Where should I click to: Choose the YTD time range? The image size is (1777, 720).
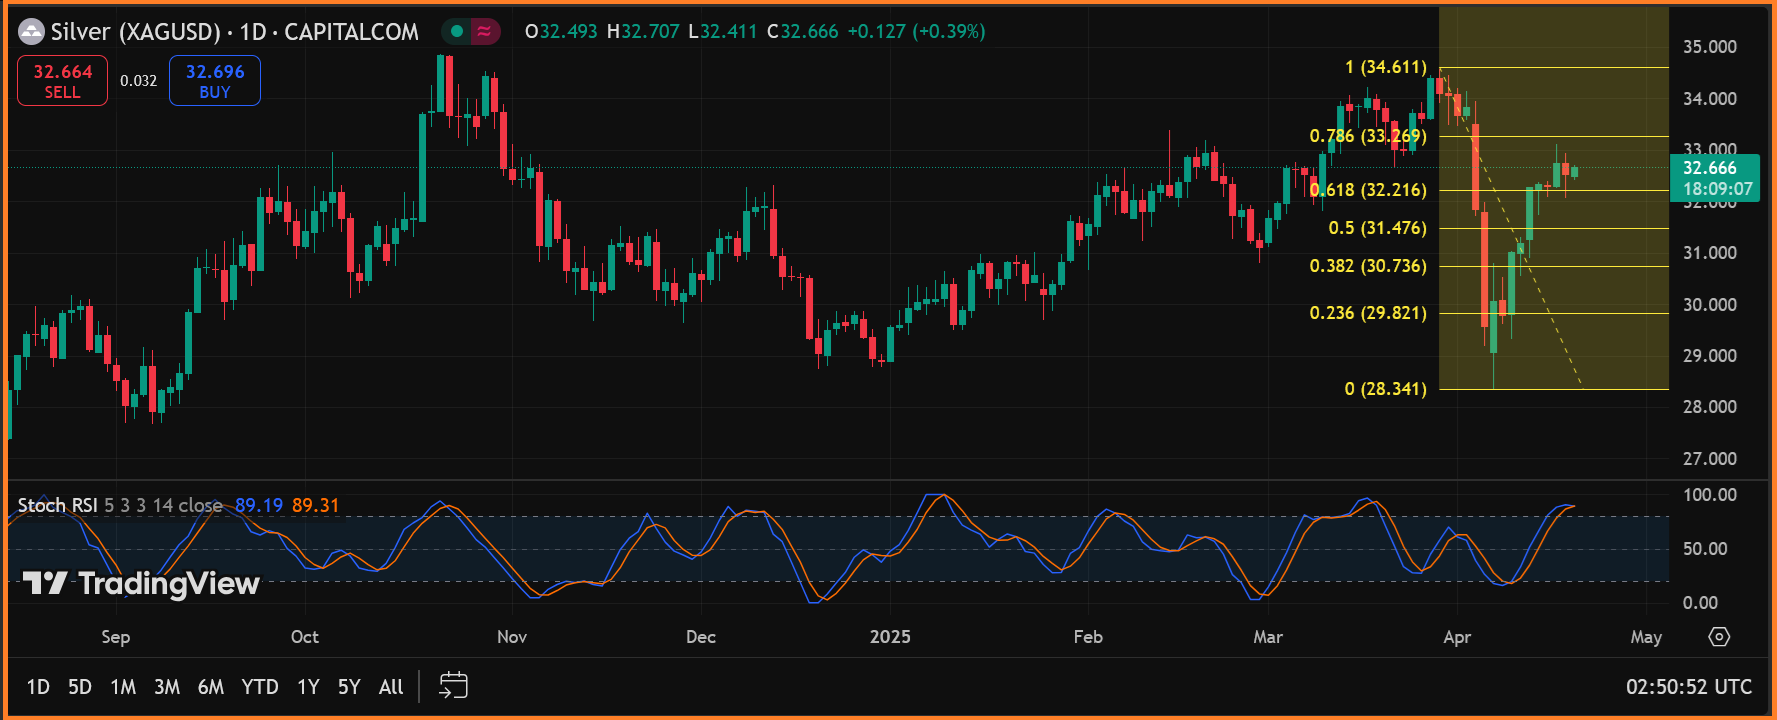(x=260, y=687)
